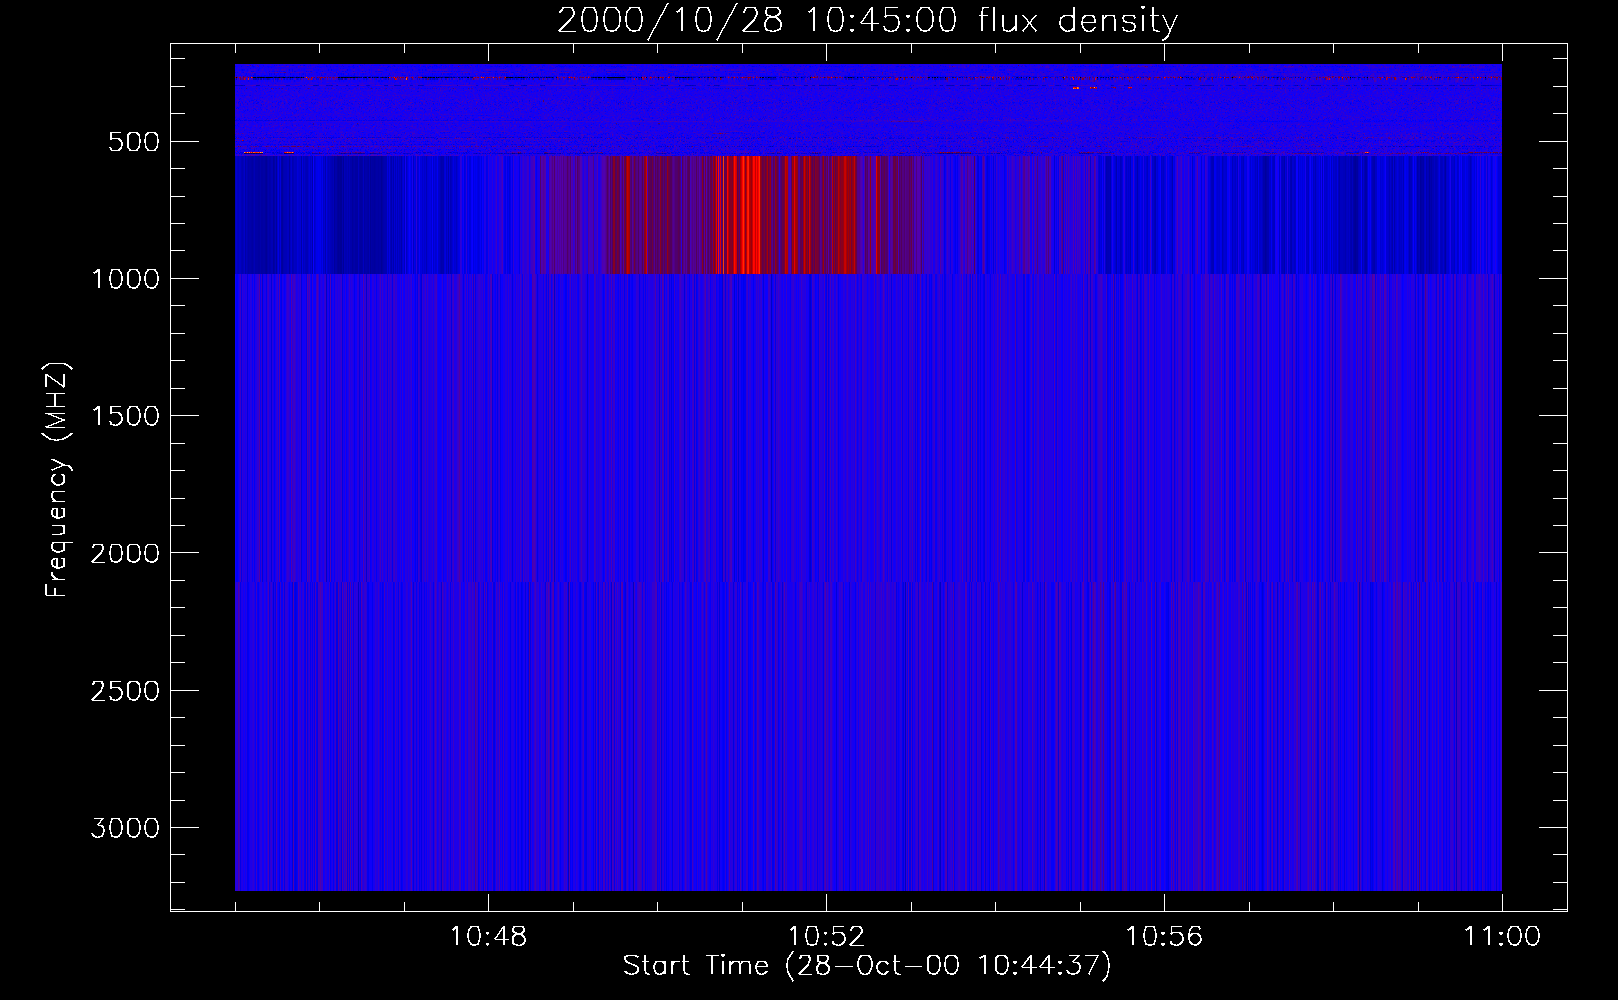Click the 'Frequency (MHZ)' axis label
Screen dimensions: 1618x1000
coord(57,480)
